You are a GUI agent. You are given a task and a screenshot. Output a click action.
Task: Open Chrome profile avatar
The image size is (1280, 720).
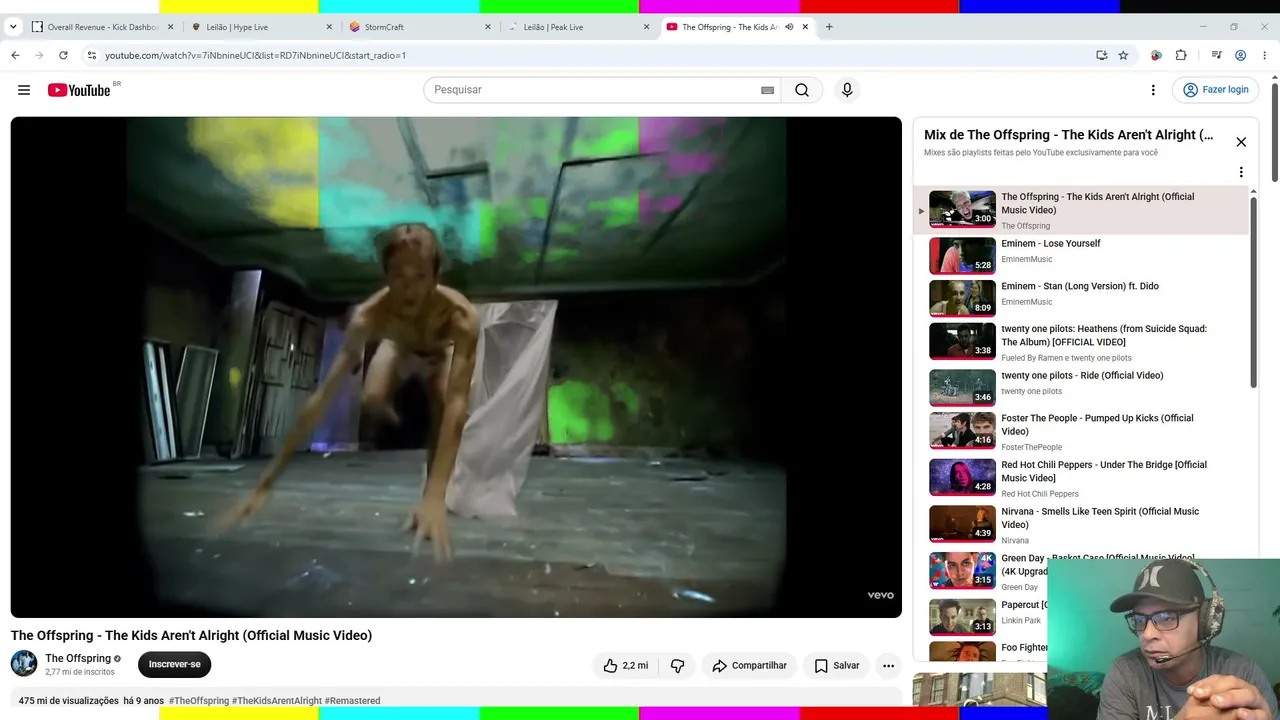(1241, 55)
